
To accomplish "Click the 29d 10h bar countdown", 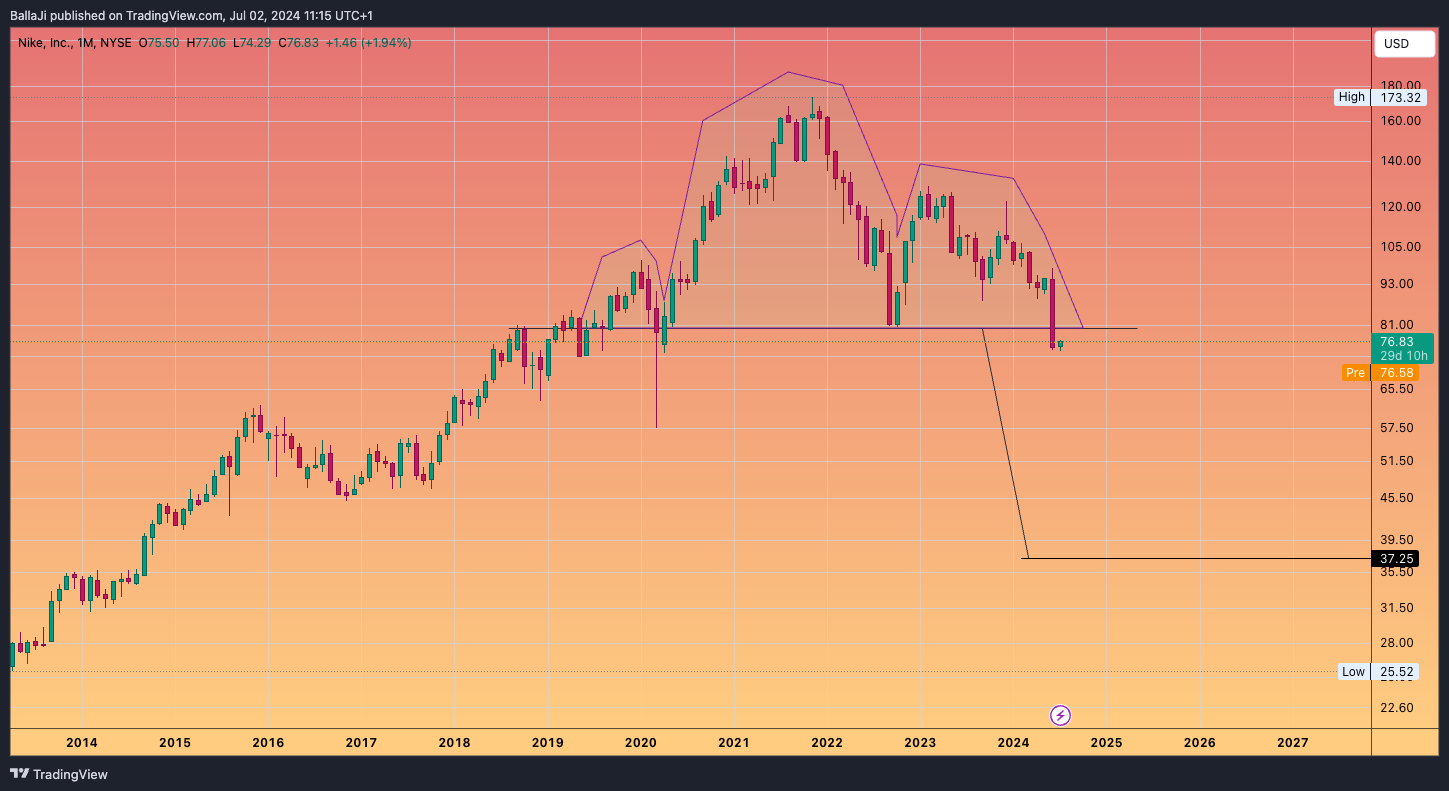I will [x=1403, y=356].
